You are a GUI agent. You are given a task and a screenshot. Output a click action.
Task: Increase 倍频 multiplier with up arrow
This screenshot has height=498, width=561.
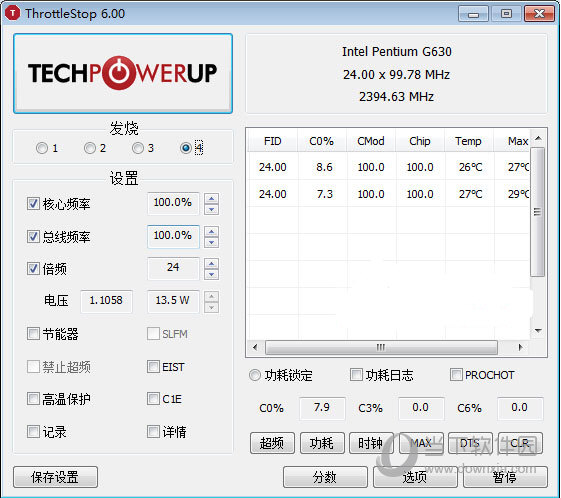tap(211, 264)
